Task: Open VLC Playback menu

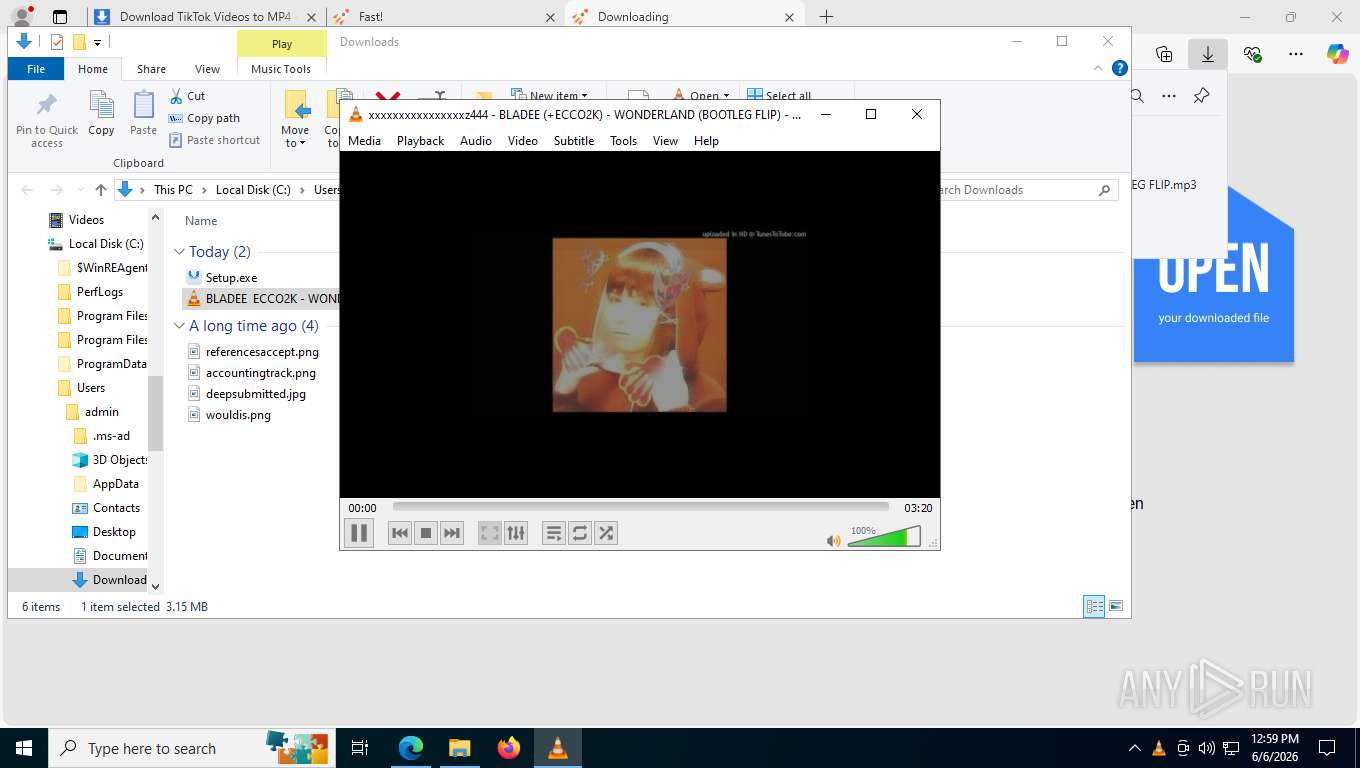Action: point(420,141)
